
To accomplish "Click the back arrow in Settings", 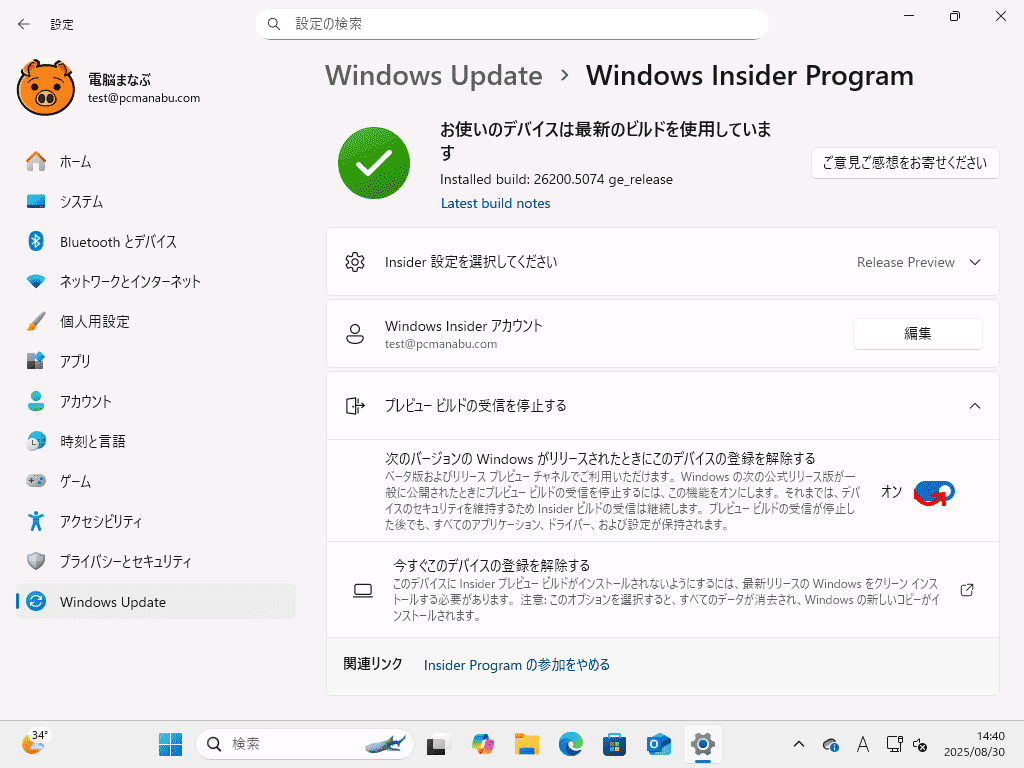I will click(24, 24).
